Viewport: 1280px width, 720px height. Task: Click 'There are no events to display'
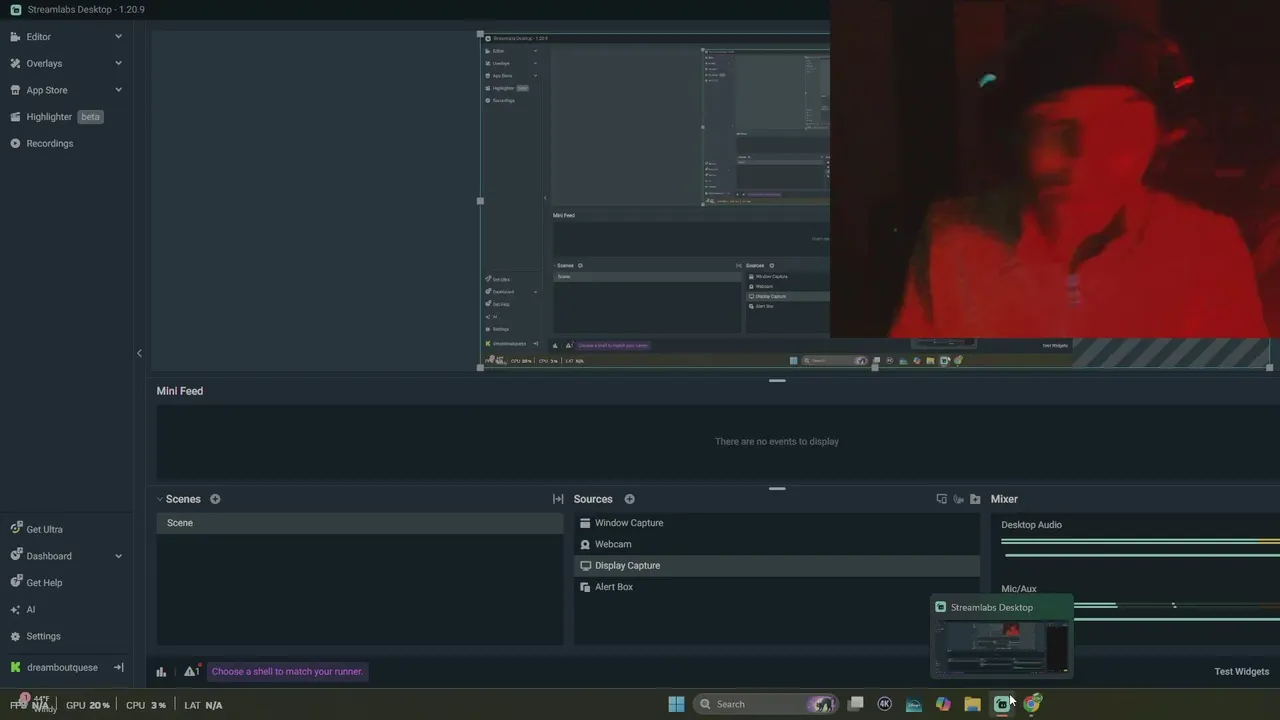[777, 441]
